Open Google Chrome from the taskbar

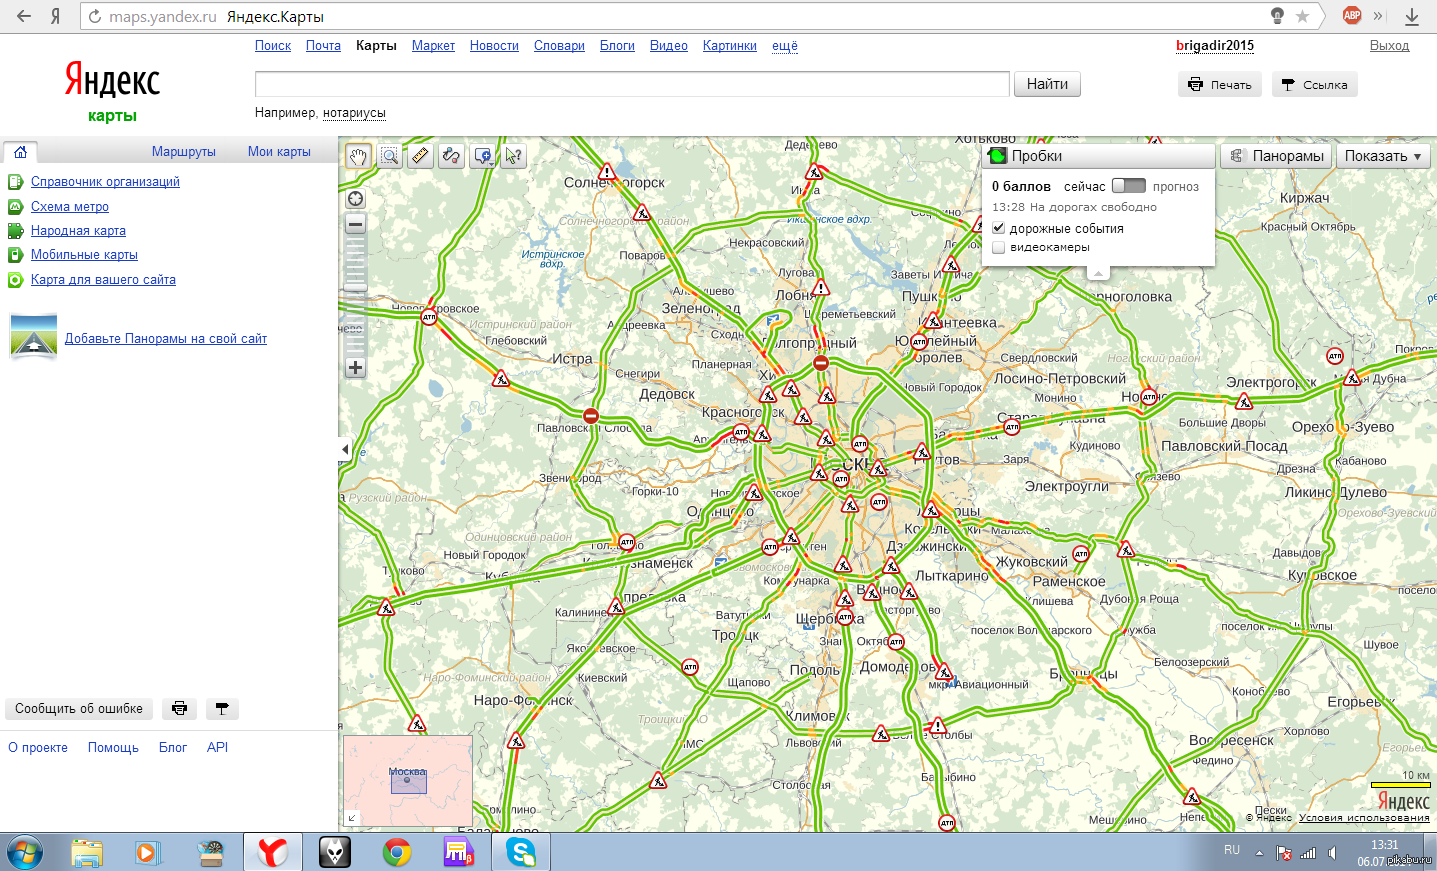(397, 852)
